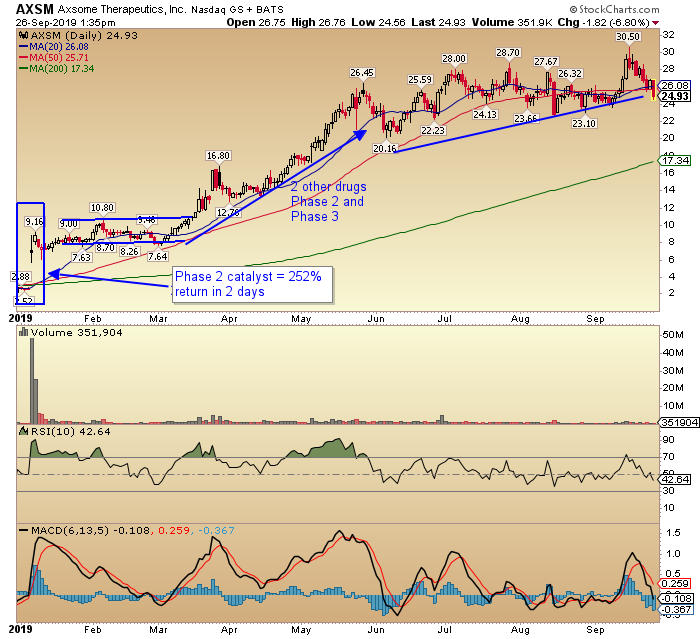Click the red down triangle beside Chg value

point(655,23)
